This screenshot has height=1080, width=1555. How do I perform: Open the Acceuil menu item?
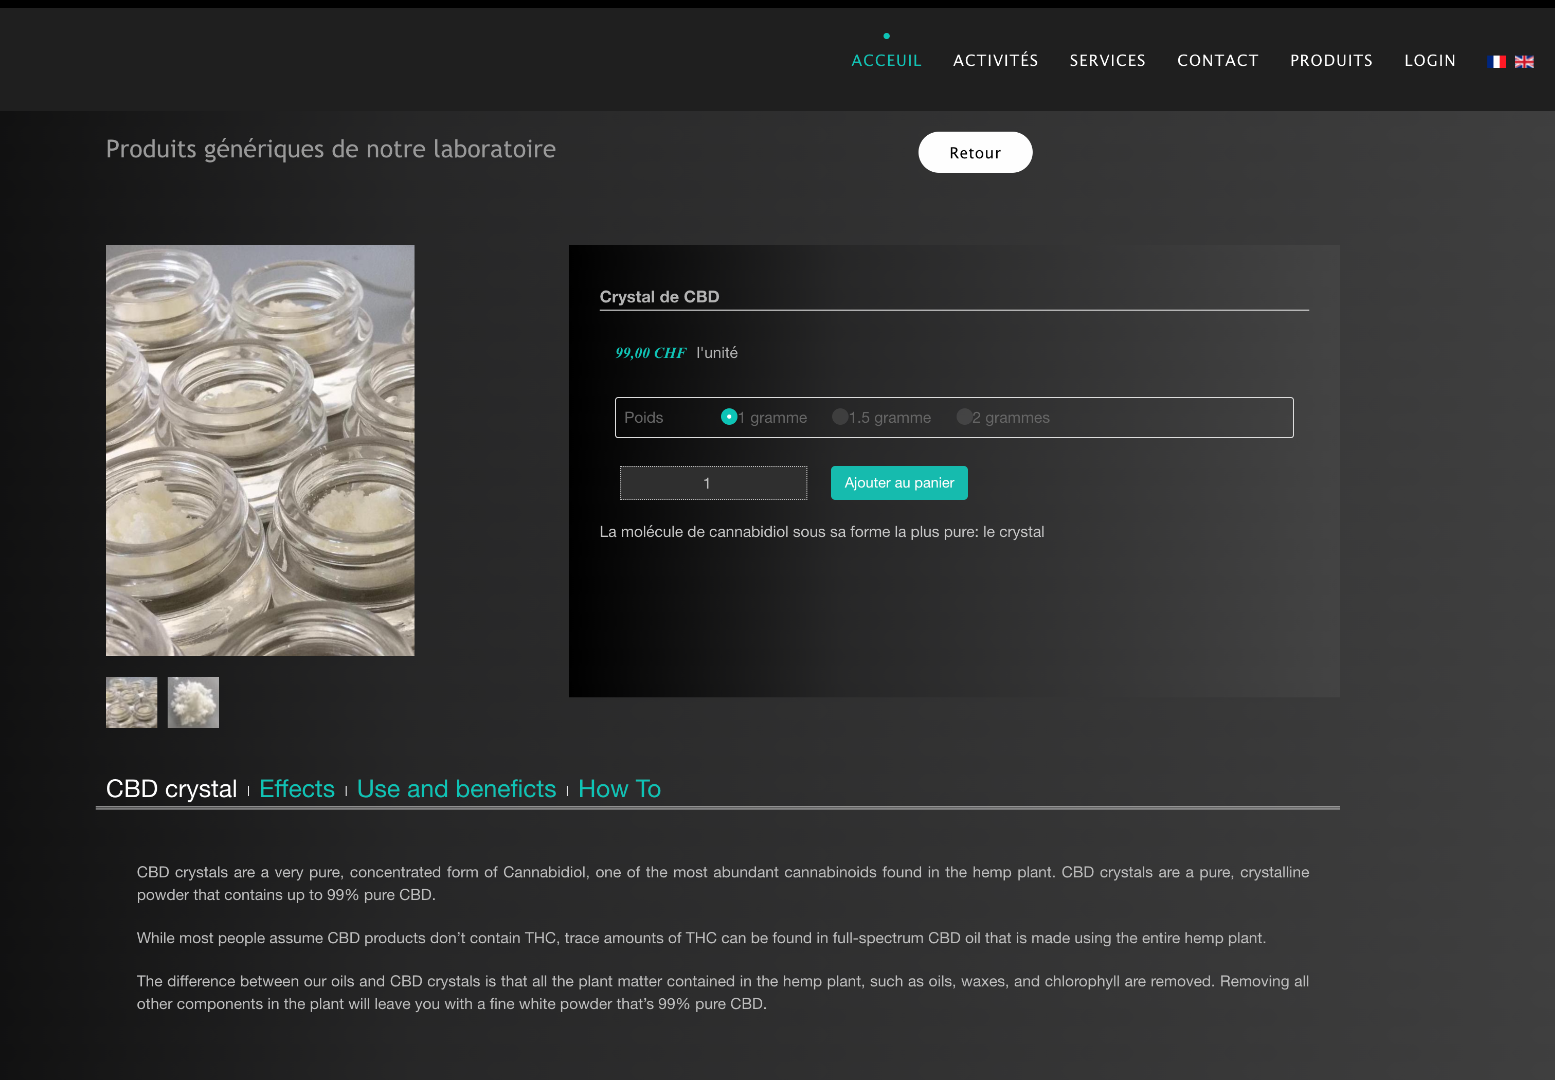pyautogui.click(x=886, y=61)
